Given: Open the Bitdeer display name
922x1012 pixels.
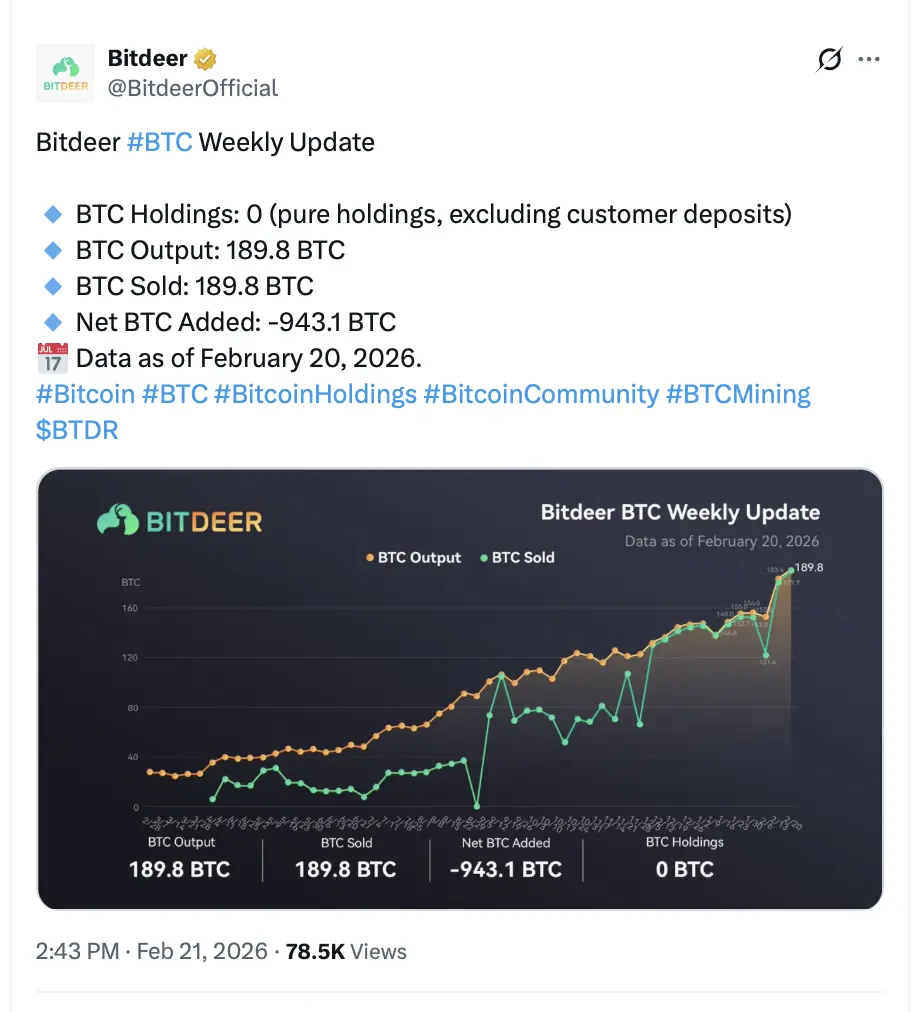Looking at the screenshot, I should click(x=147, y=58).
